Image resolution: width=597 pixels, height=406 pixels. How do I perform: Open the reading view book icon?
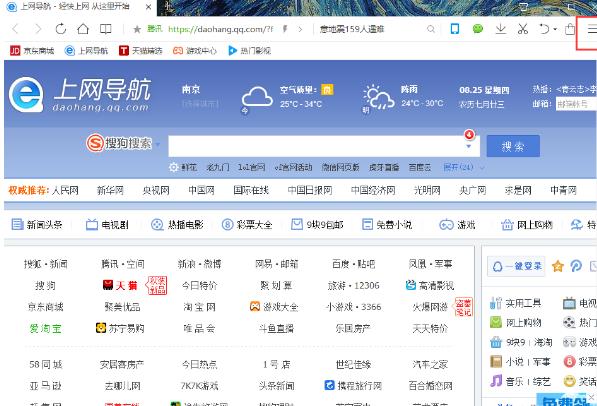click(x=105, y=29)
